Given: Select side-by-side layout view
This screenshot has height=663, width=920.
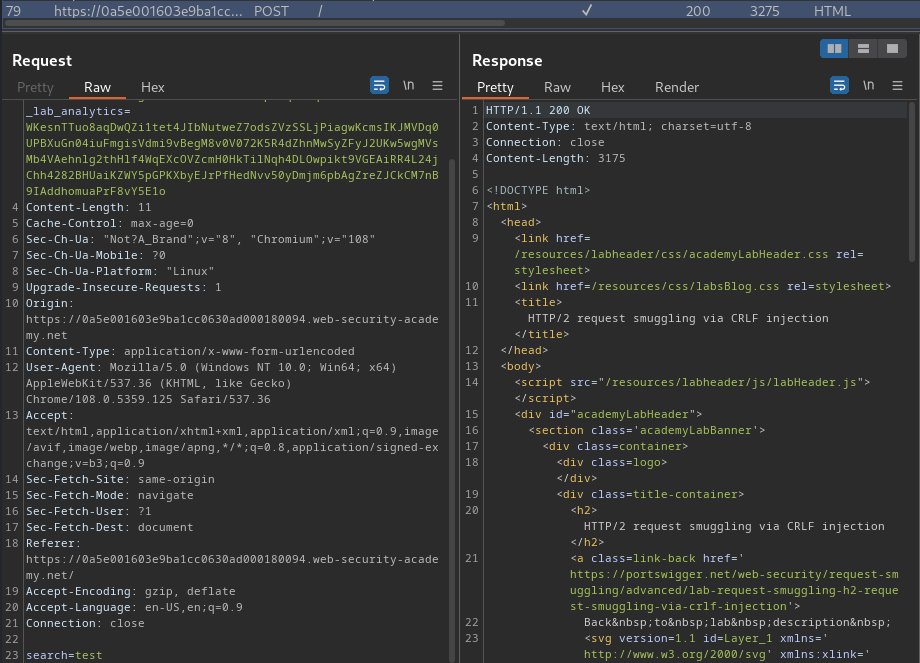Looking at the screenshot, I should pos(834,49).
